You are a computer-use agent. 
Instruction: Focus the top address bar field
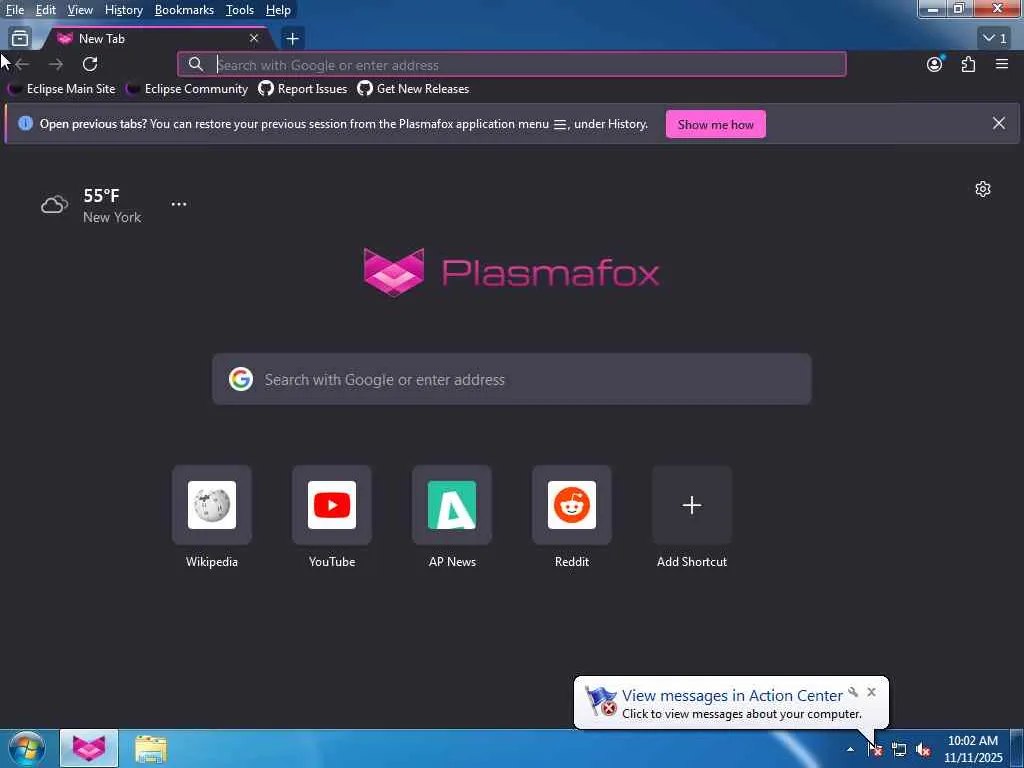click(x=512, y=65)
